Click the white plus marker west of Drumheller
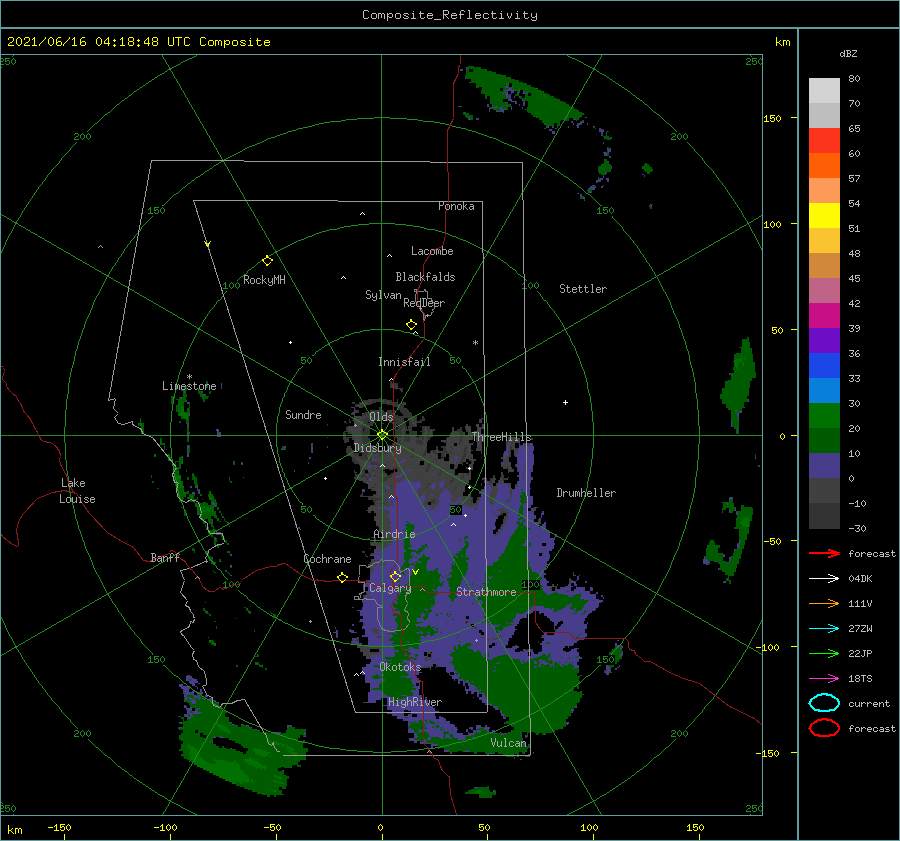This screenshot has width=900, height=841. point(565,402)
